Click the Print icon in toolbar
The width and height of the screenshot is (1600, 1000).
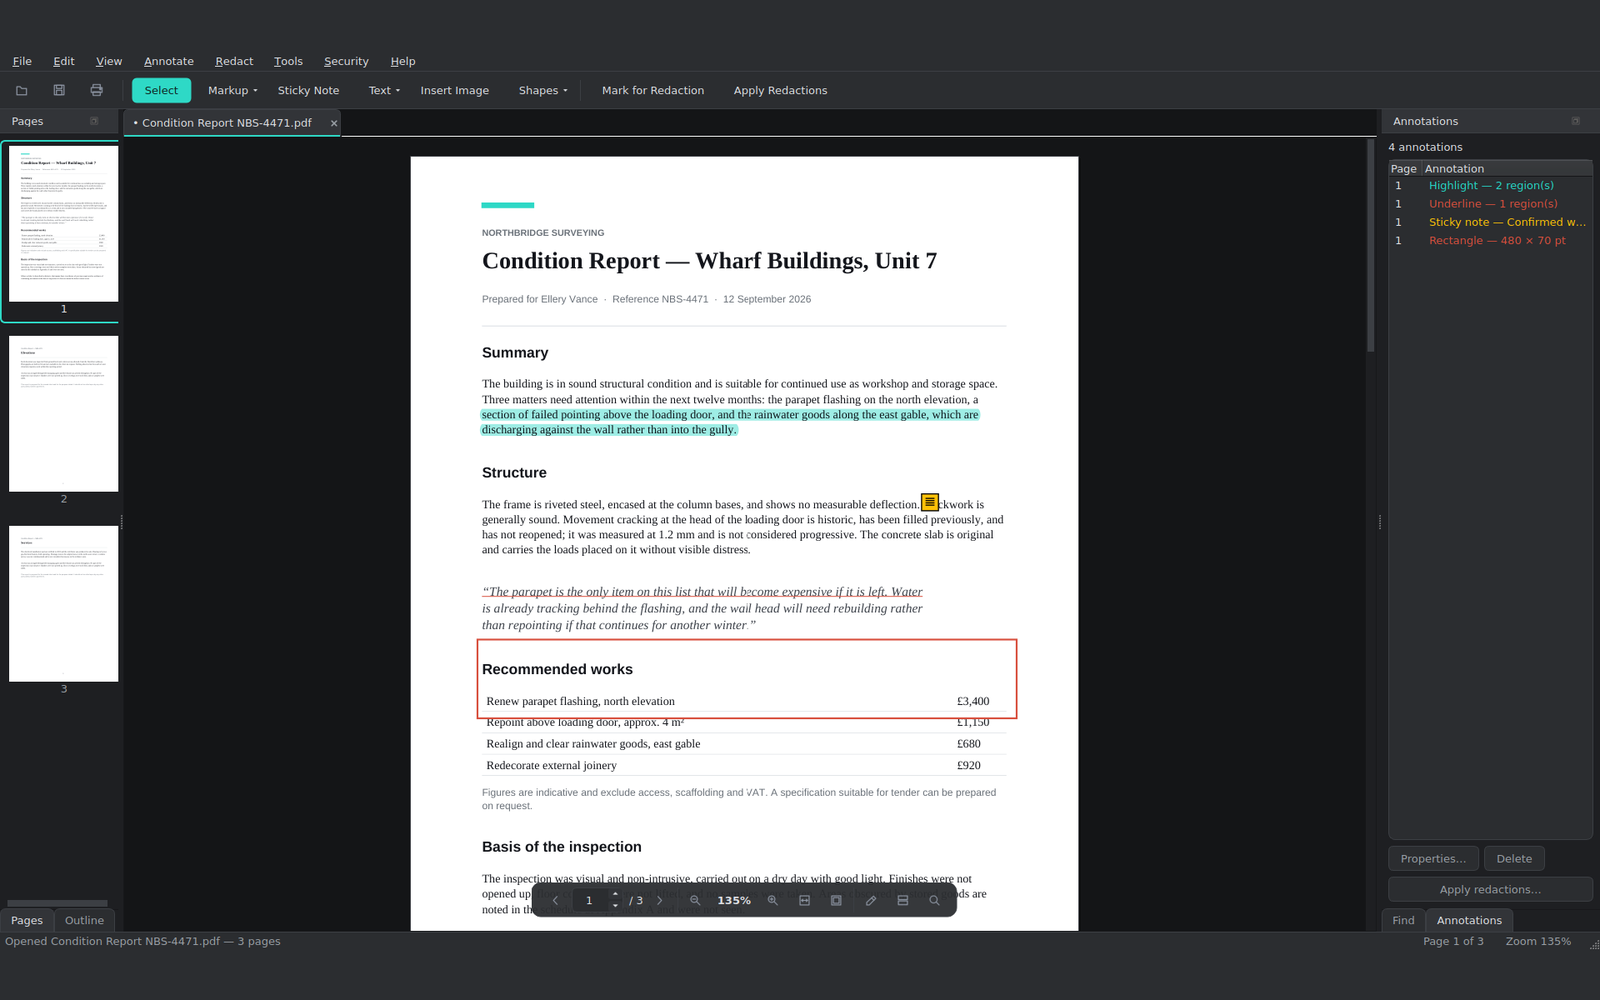[x=96, y=90]
